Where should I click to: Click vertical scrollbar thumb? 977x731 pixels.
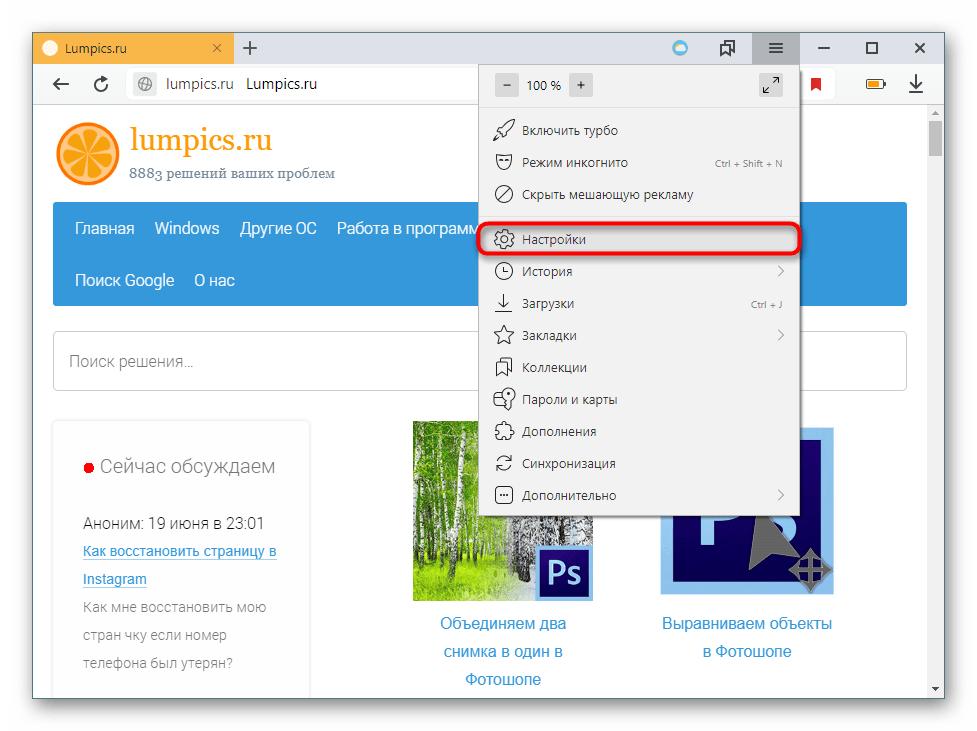point(935,138)
